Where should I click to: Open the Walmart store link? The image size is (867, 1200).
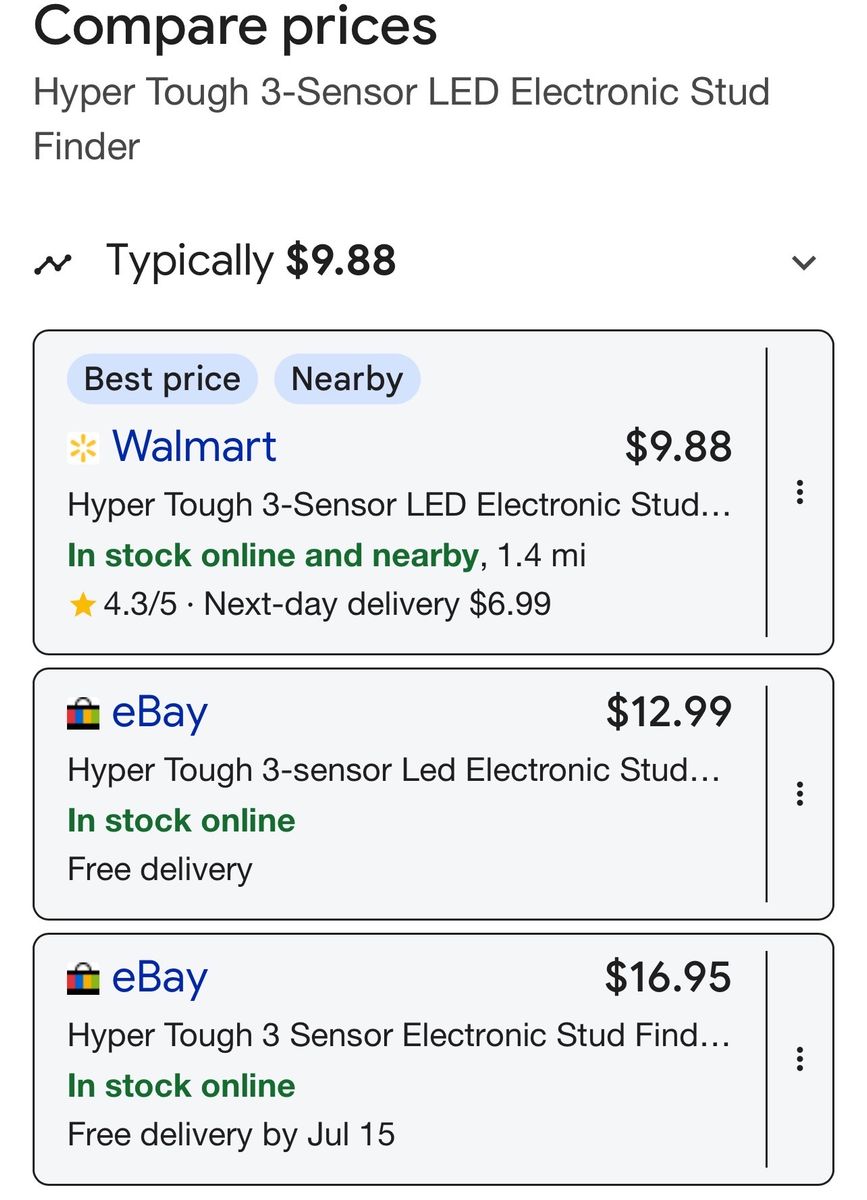[x=194, y=447]
